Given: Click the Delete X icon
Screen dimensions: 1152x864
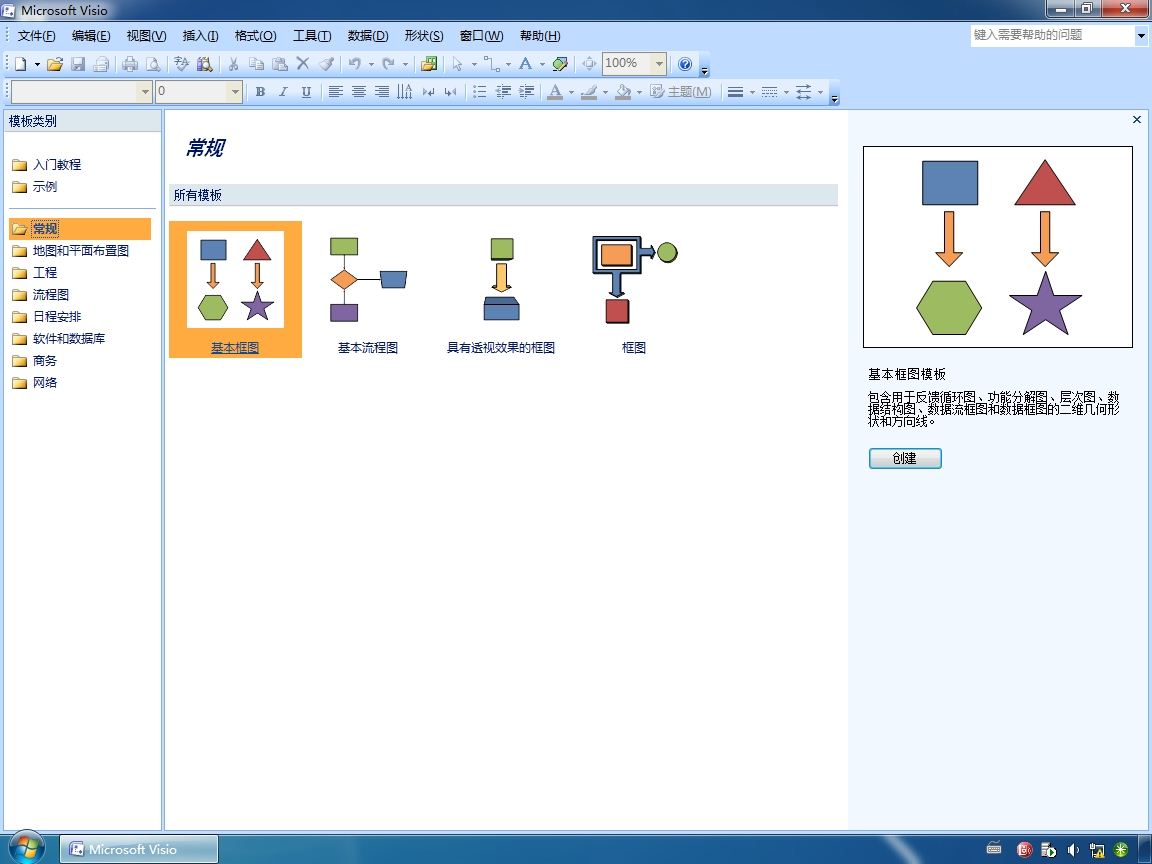Looking at the screenshot, I should coord(303,64).
